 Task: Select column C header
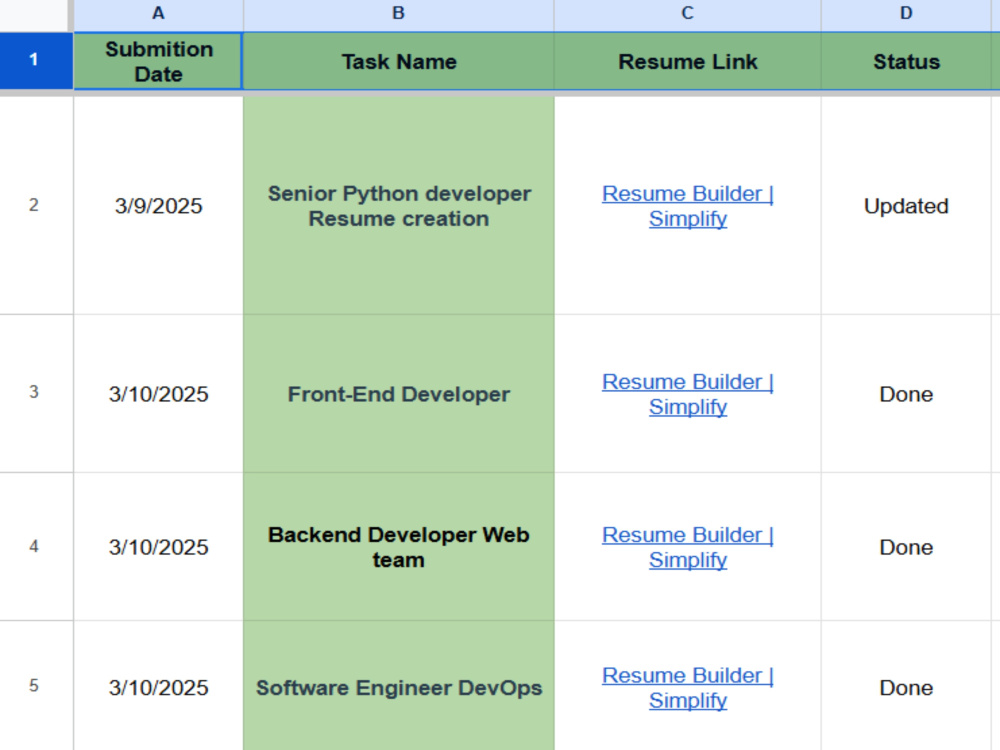coord(688,14)
